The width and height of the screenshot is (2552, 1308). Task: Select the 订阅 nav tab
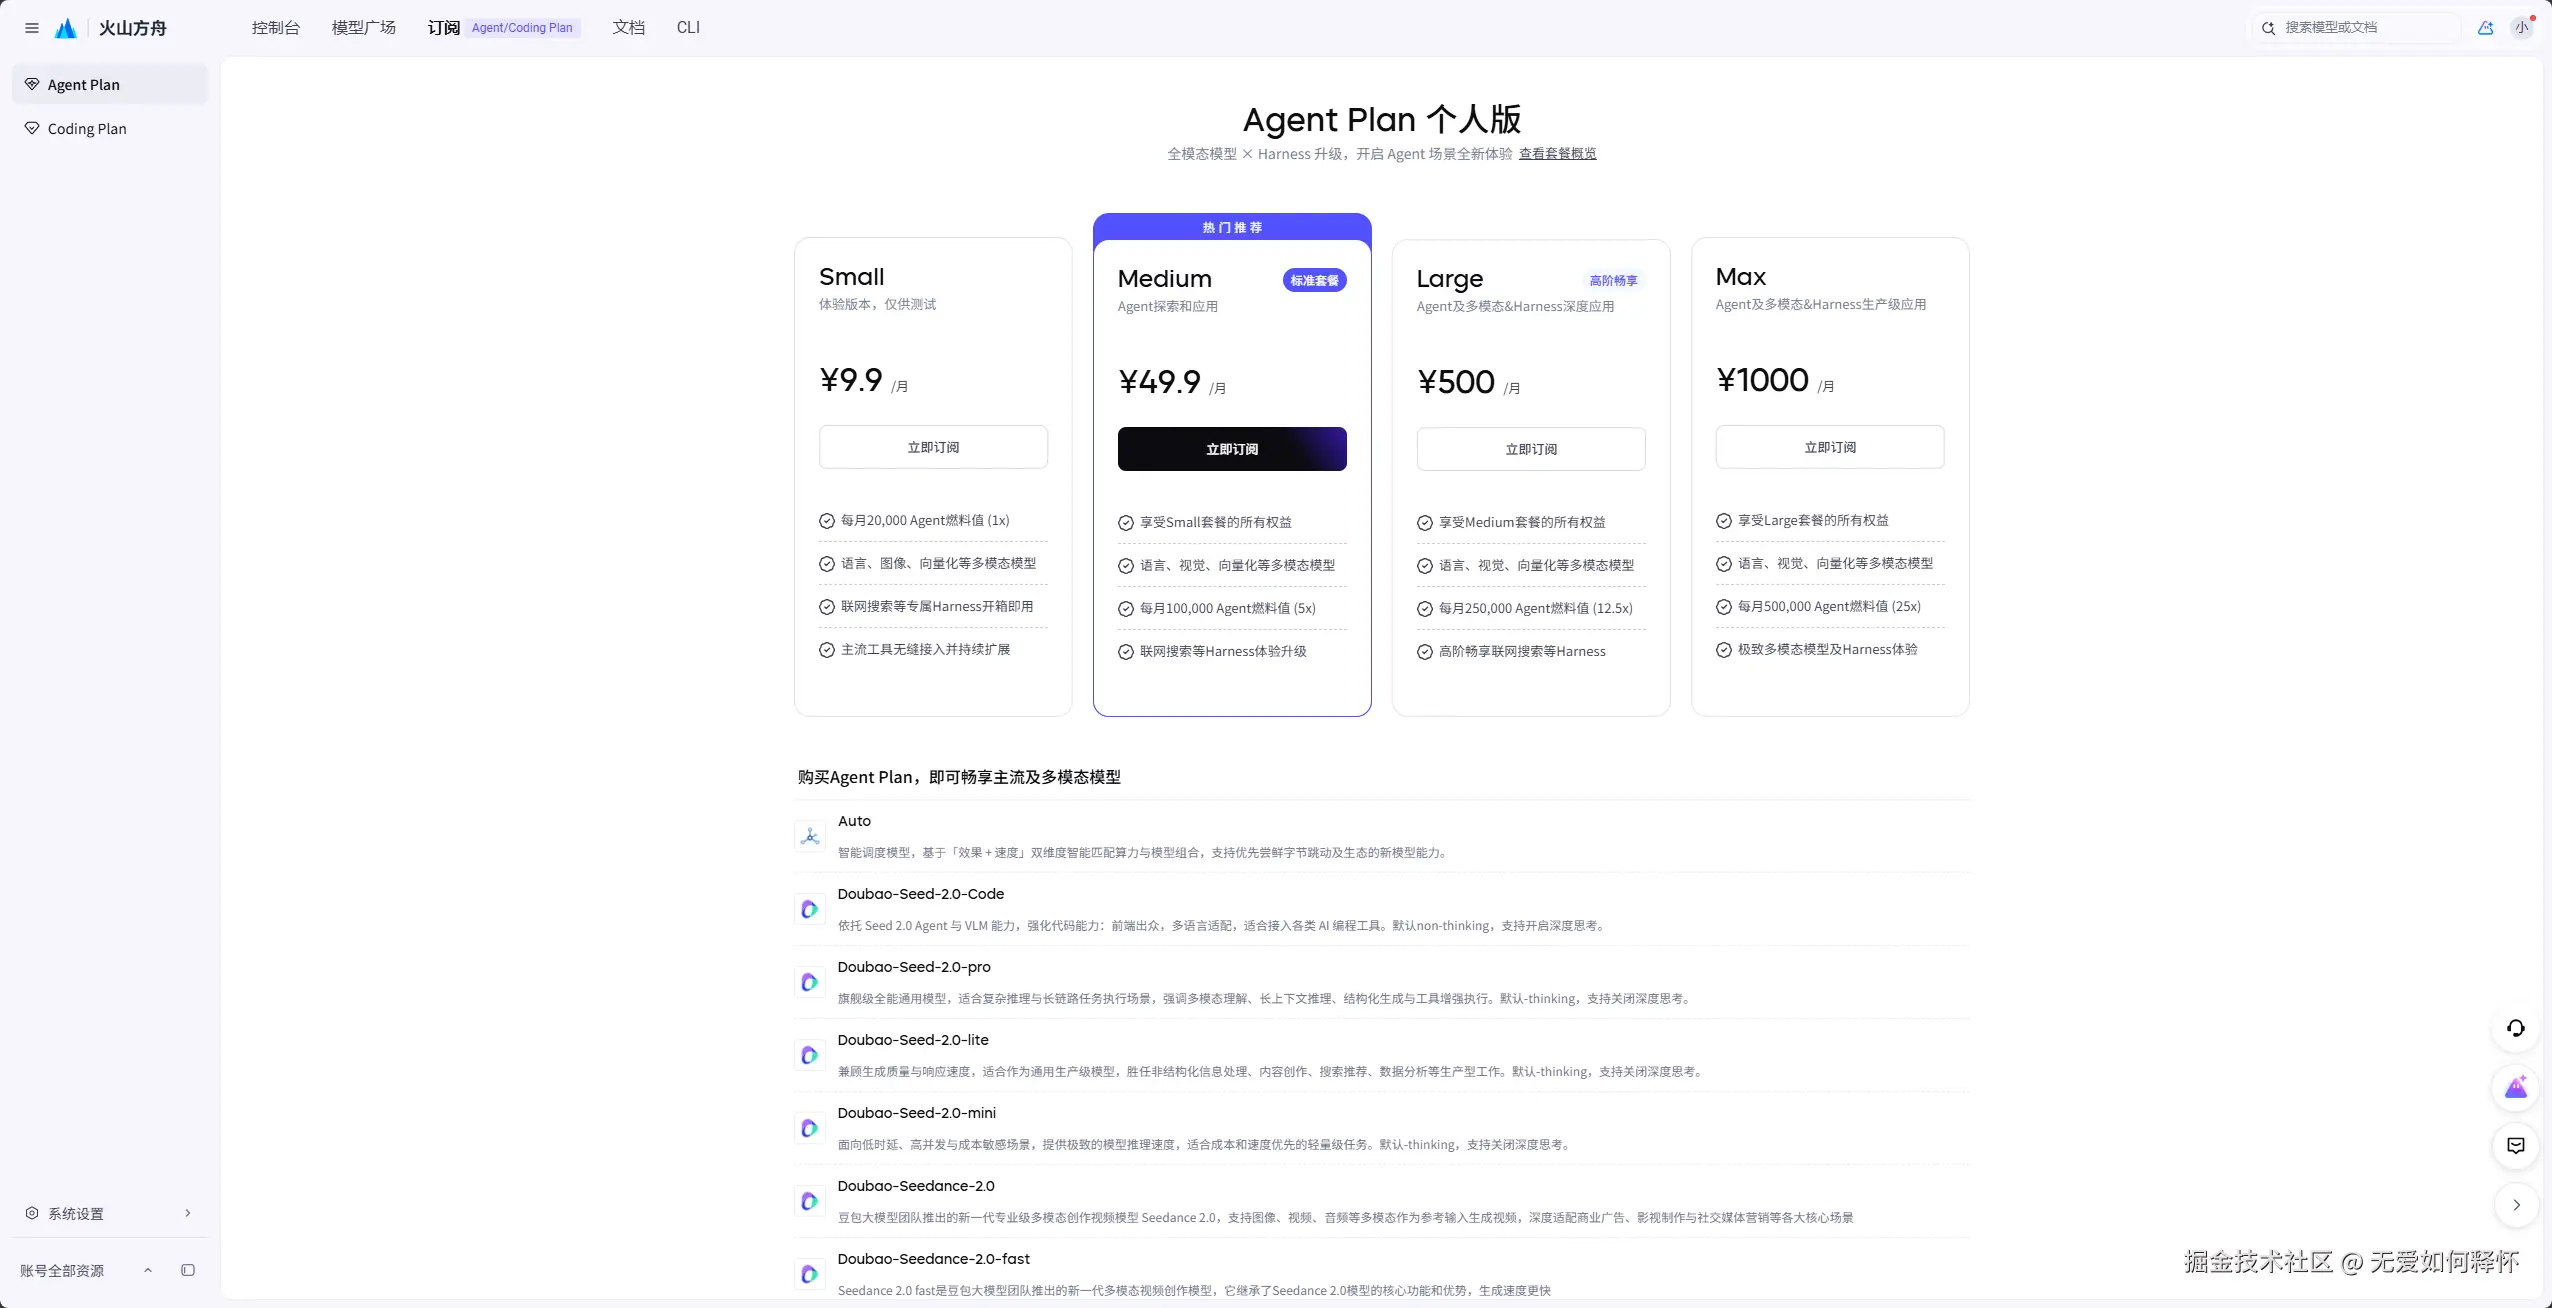[x=444, y=28]
